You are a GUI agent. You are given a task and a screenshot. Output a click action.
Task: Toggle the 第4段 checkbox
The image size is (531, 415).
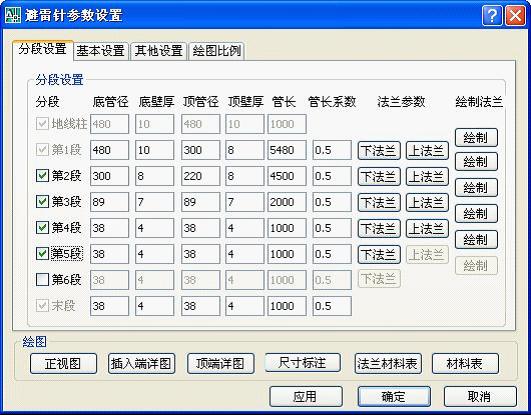click(42, 228)
